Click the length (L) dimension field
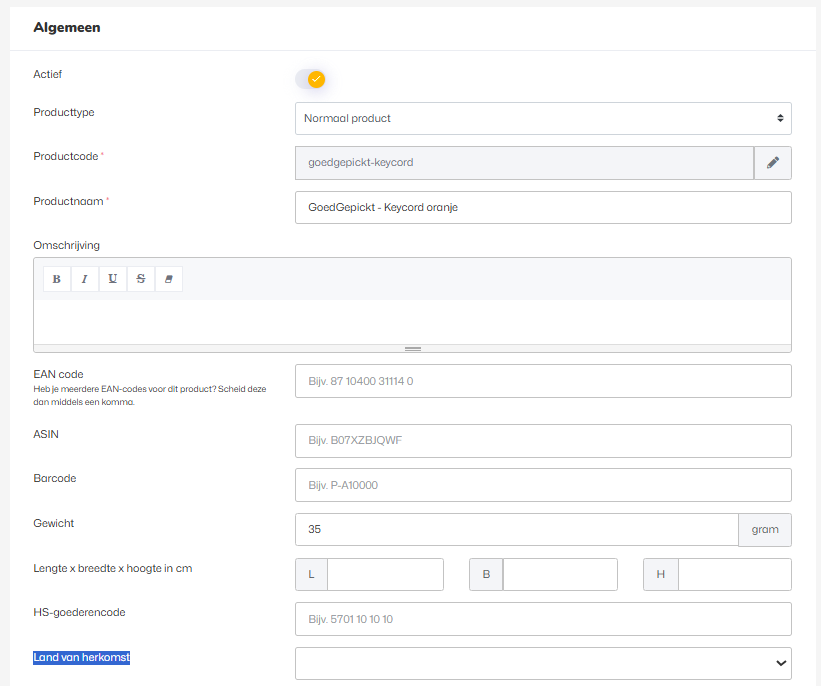 pyautogui.click(x=385, y=575)
